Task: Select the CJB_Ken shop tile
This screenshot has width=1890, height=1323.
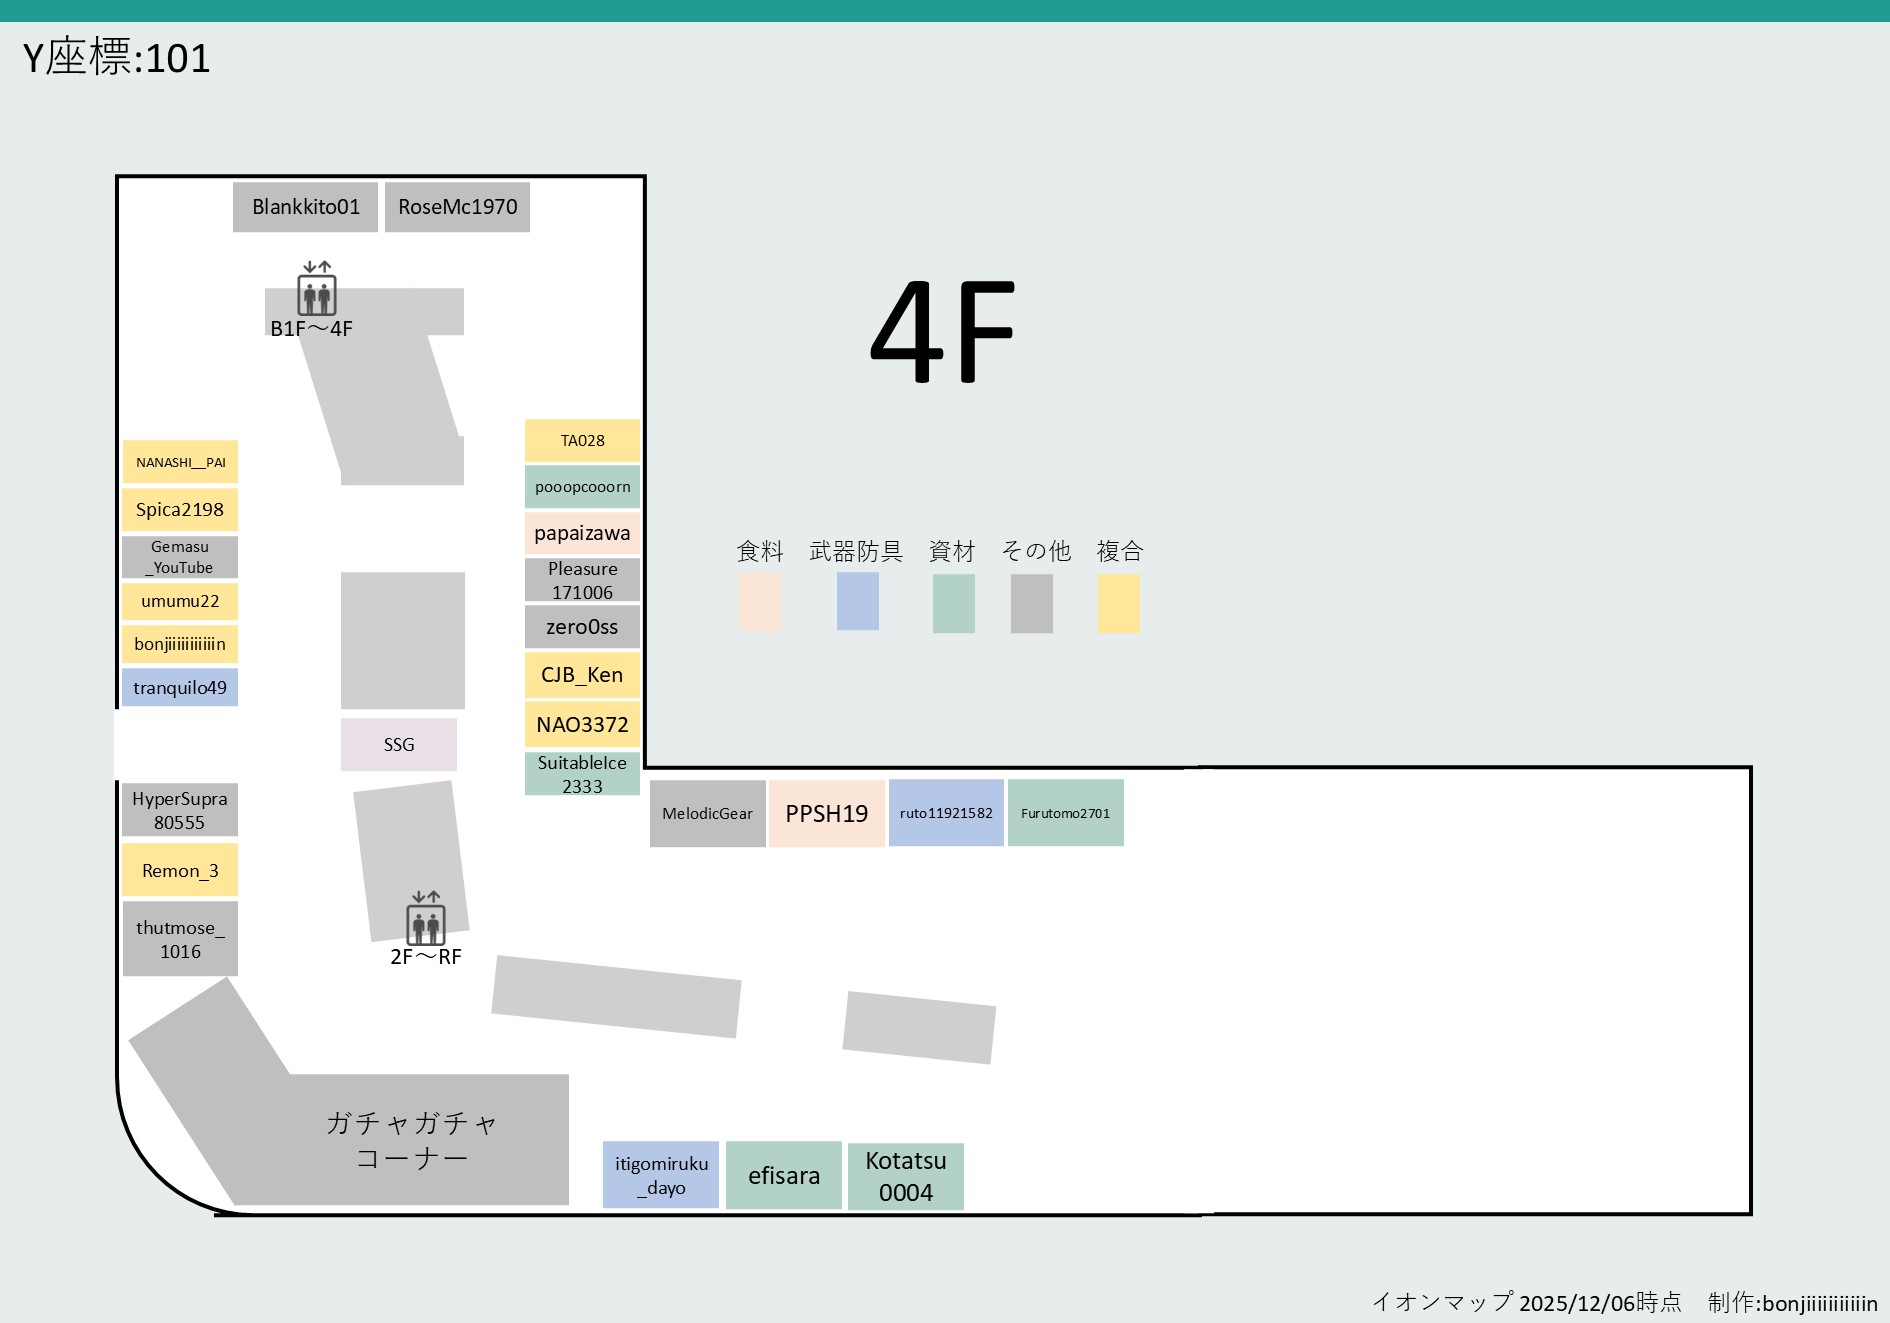Action: tap(581, 675)
